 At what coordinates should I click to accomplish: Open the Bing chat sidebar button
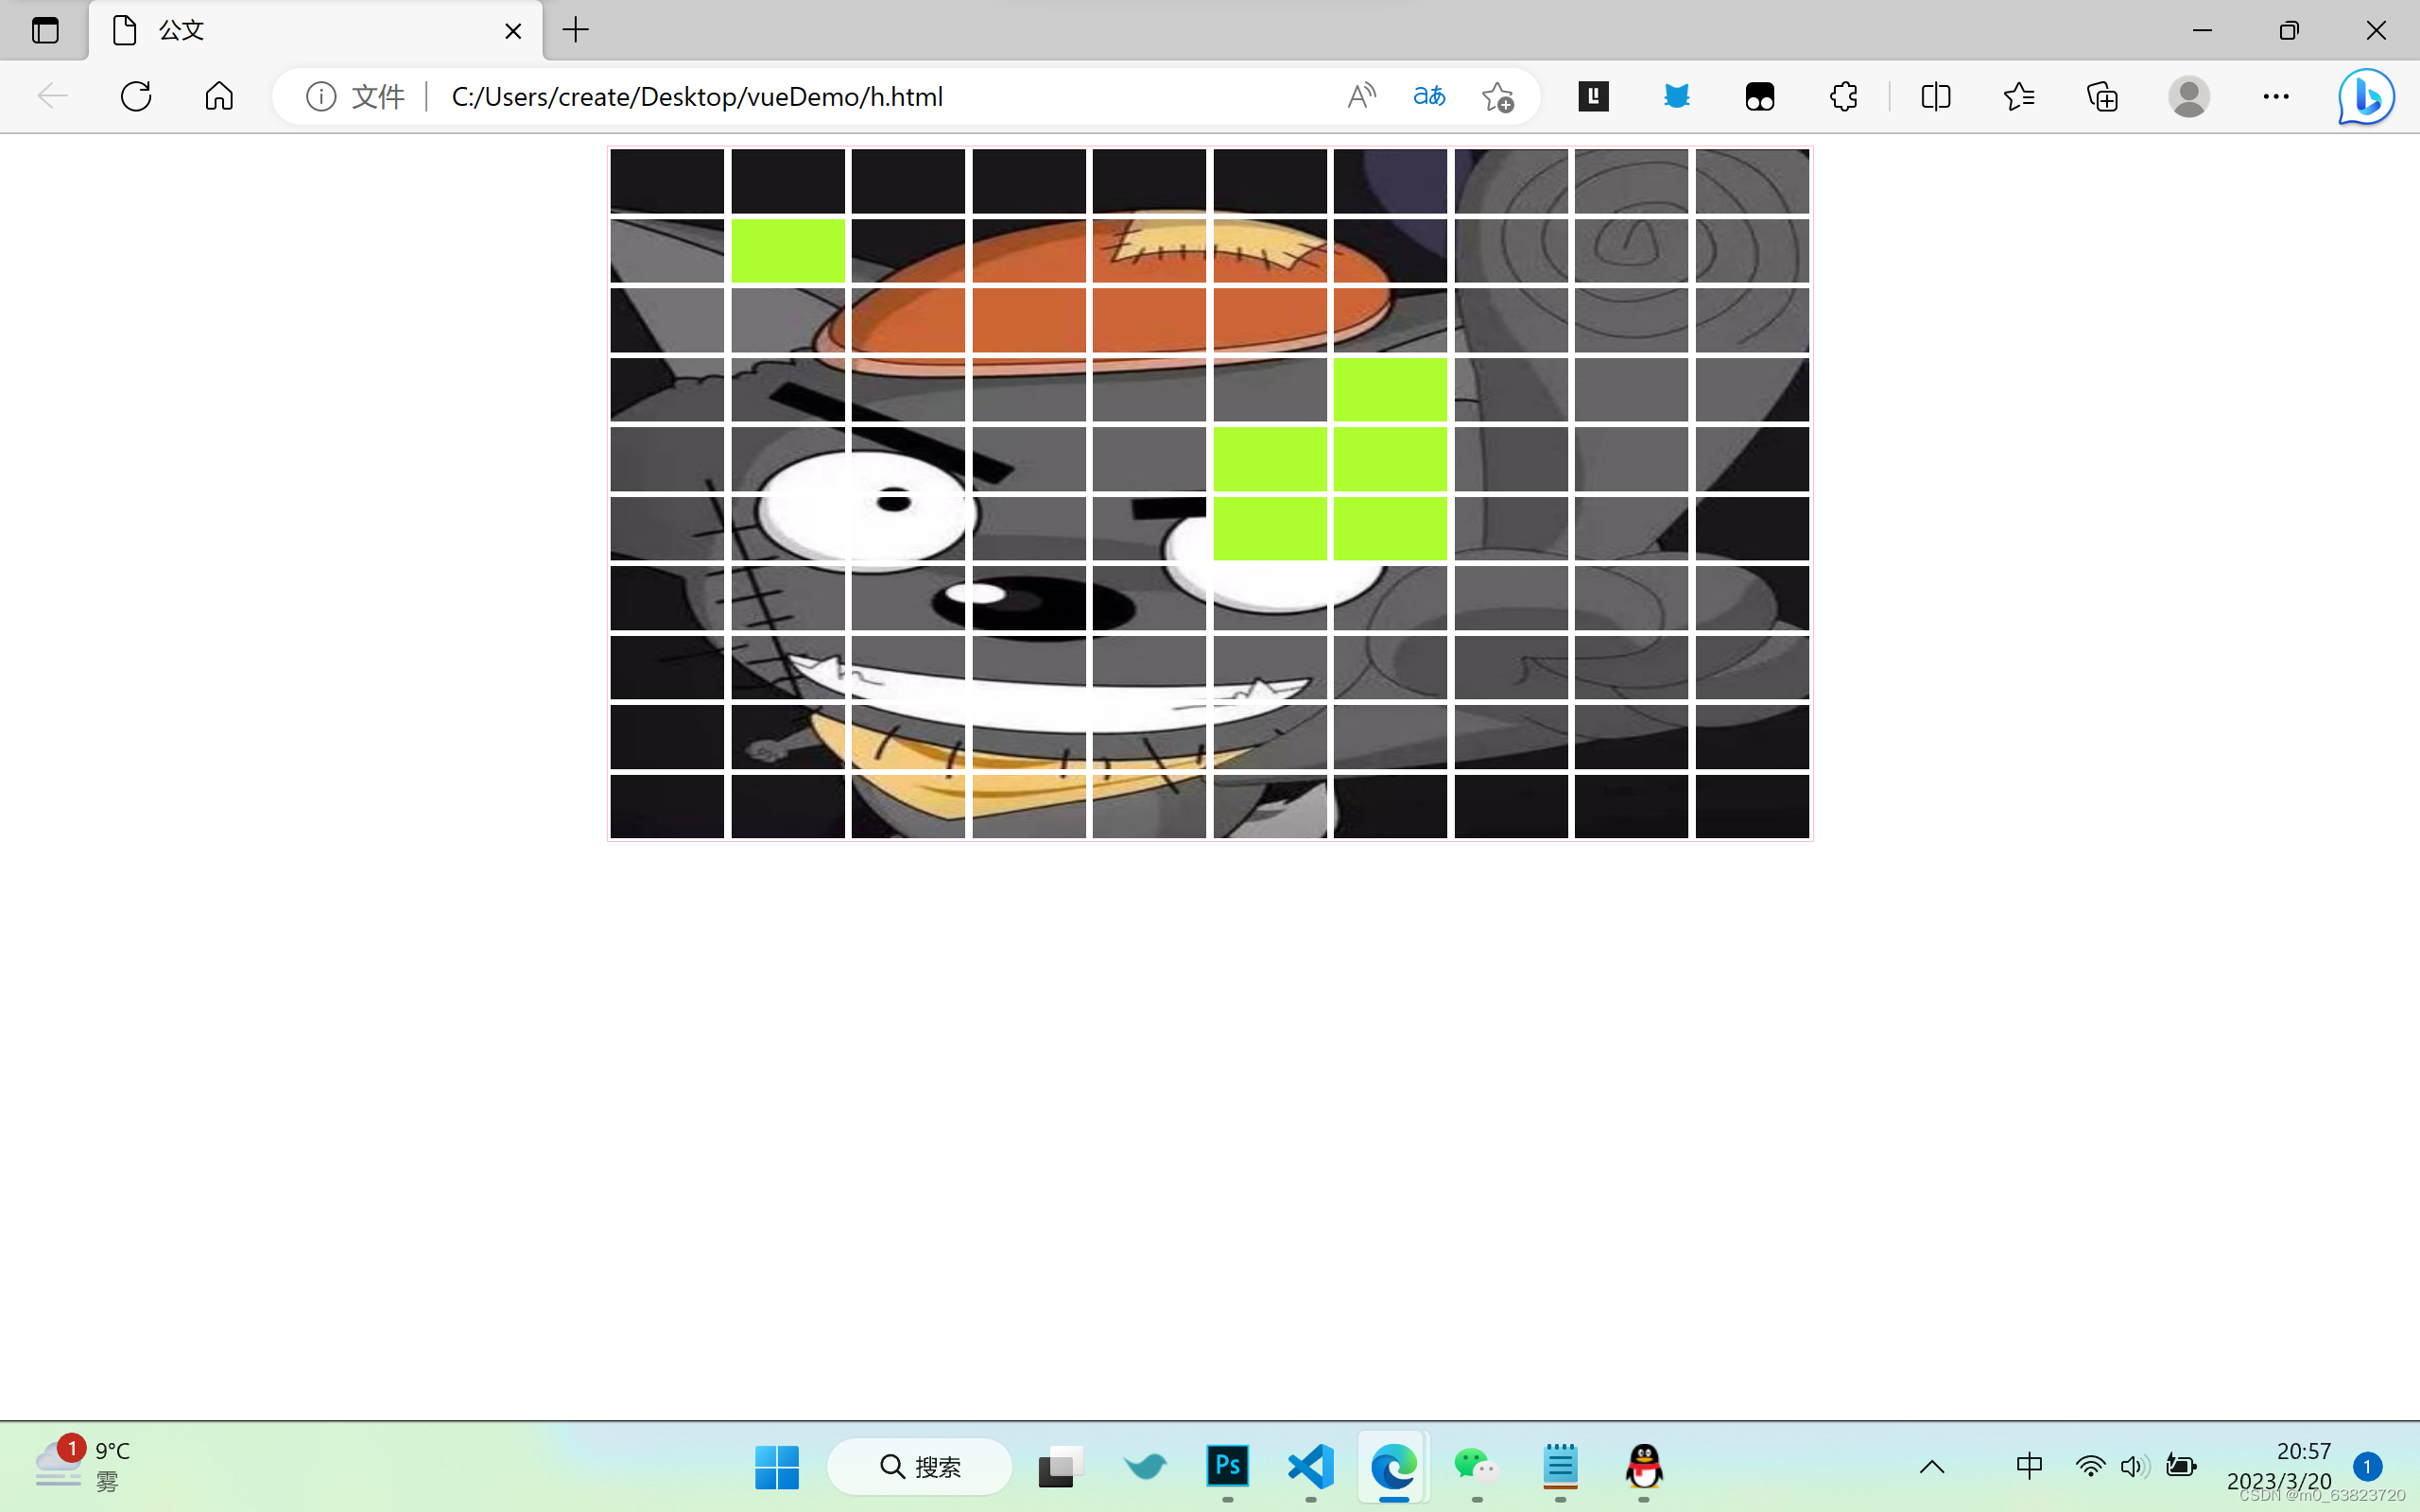click(x=2366, y=96)
